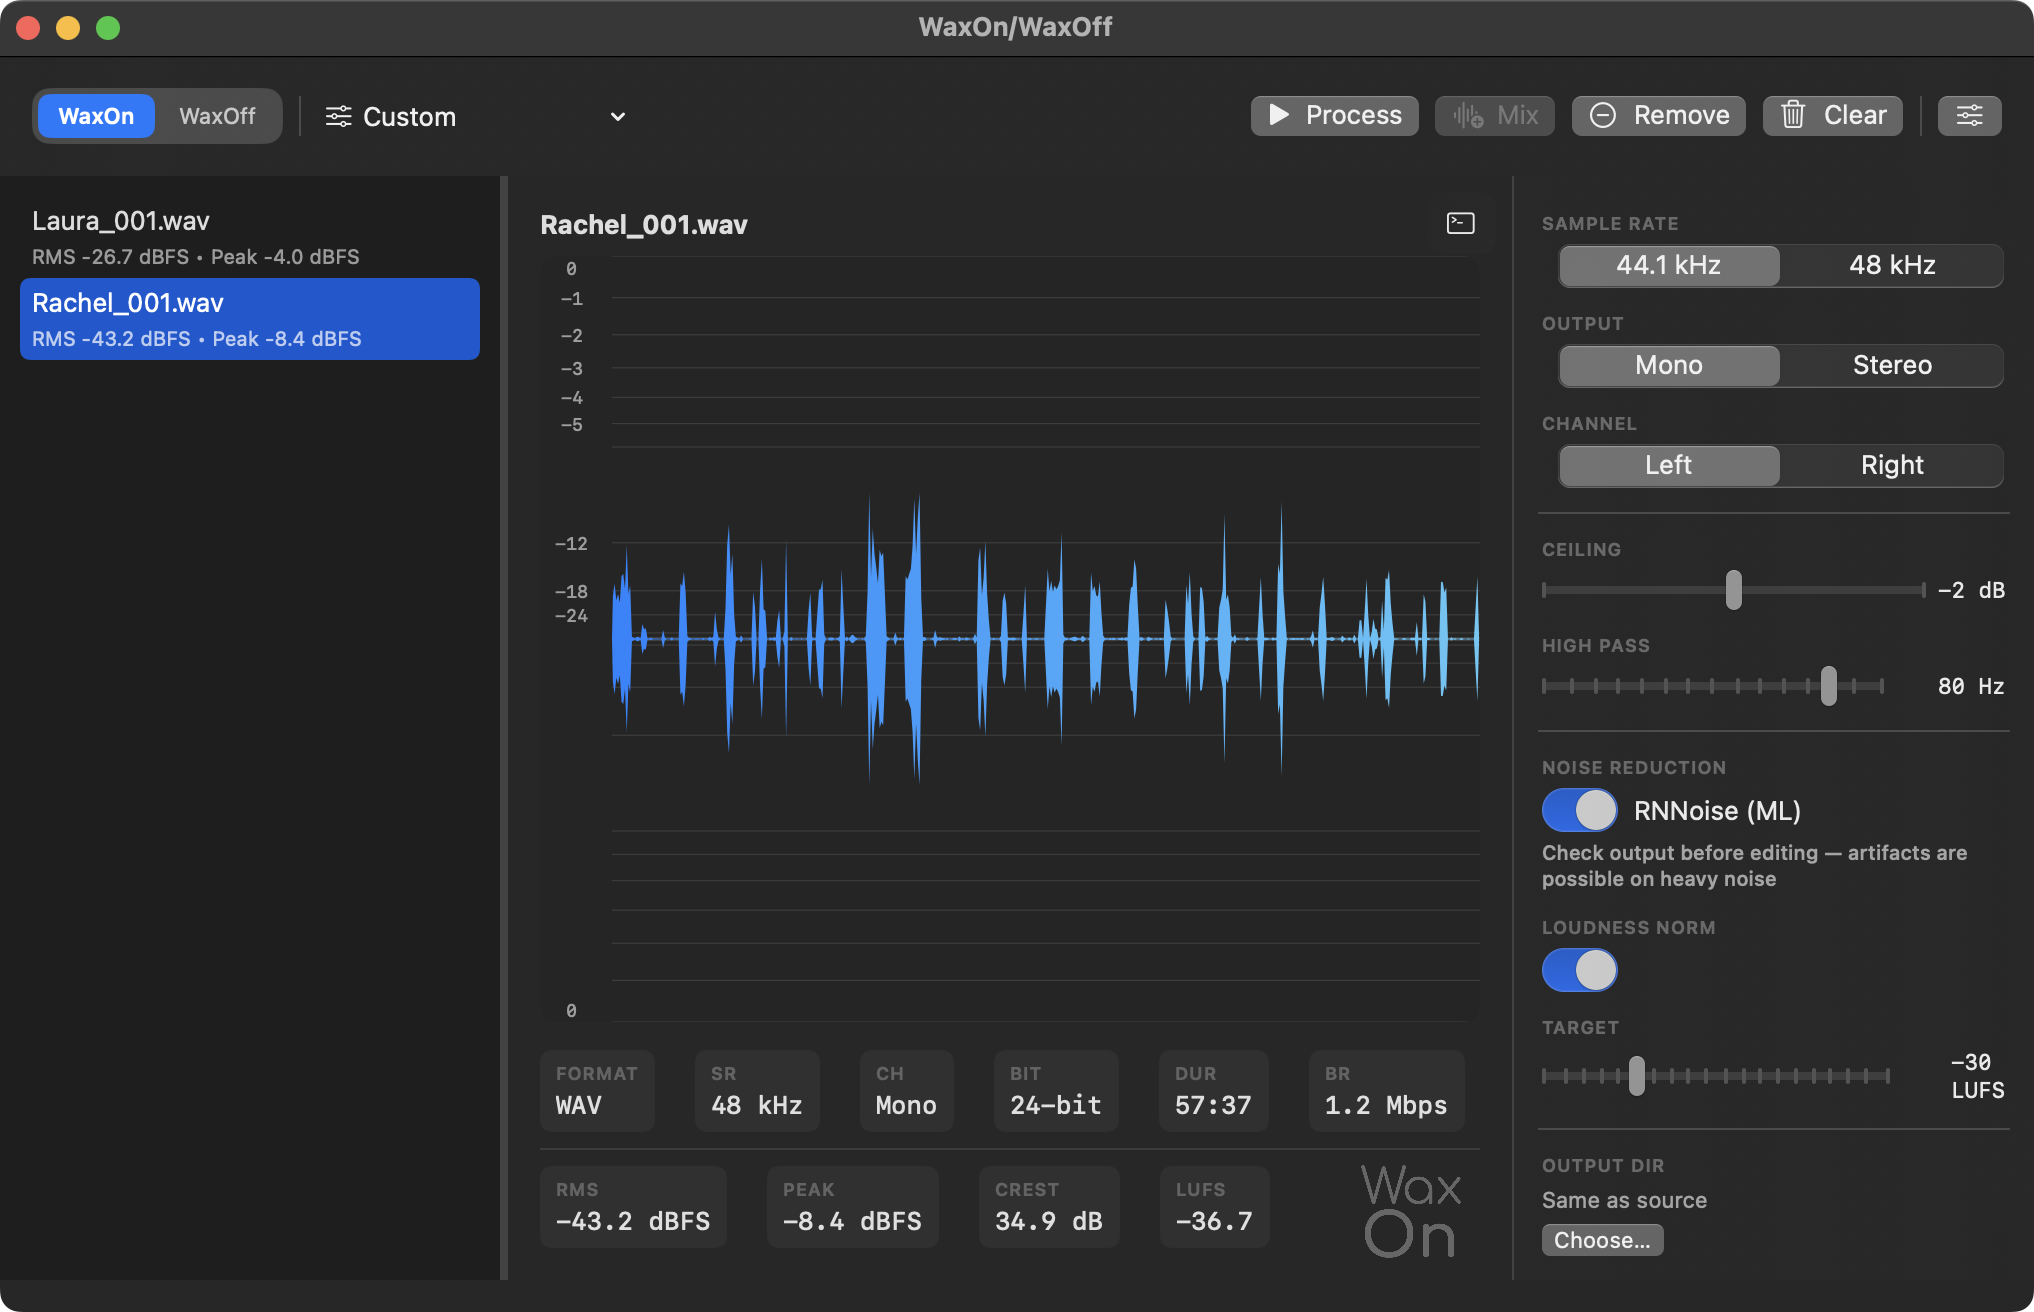Screen dimensions: 2034x1312
Task: Click the WaxOn logo mark
Action: coord(1410,1212)
